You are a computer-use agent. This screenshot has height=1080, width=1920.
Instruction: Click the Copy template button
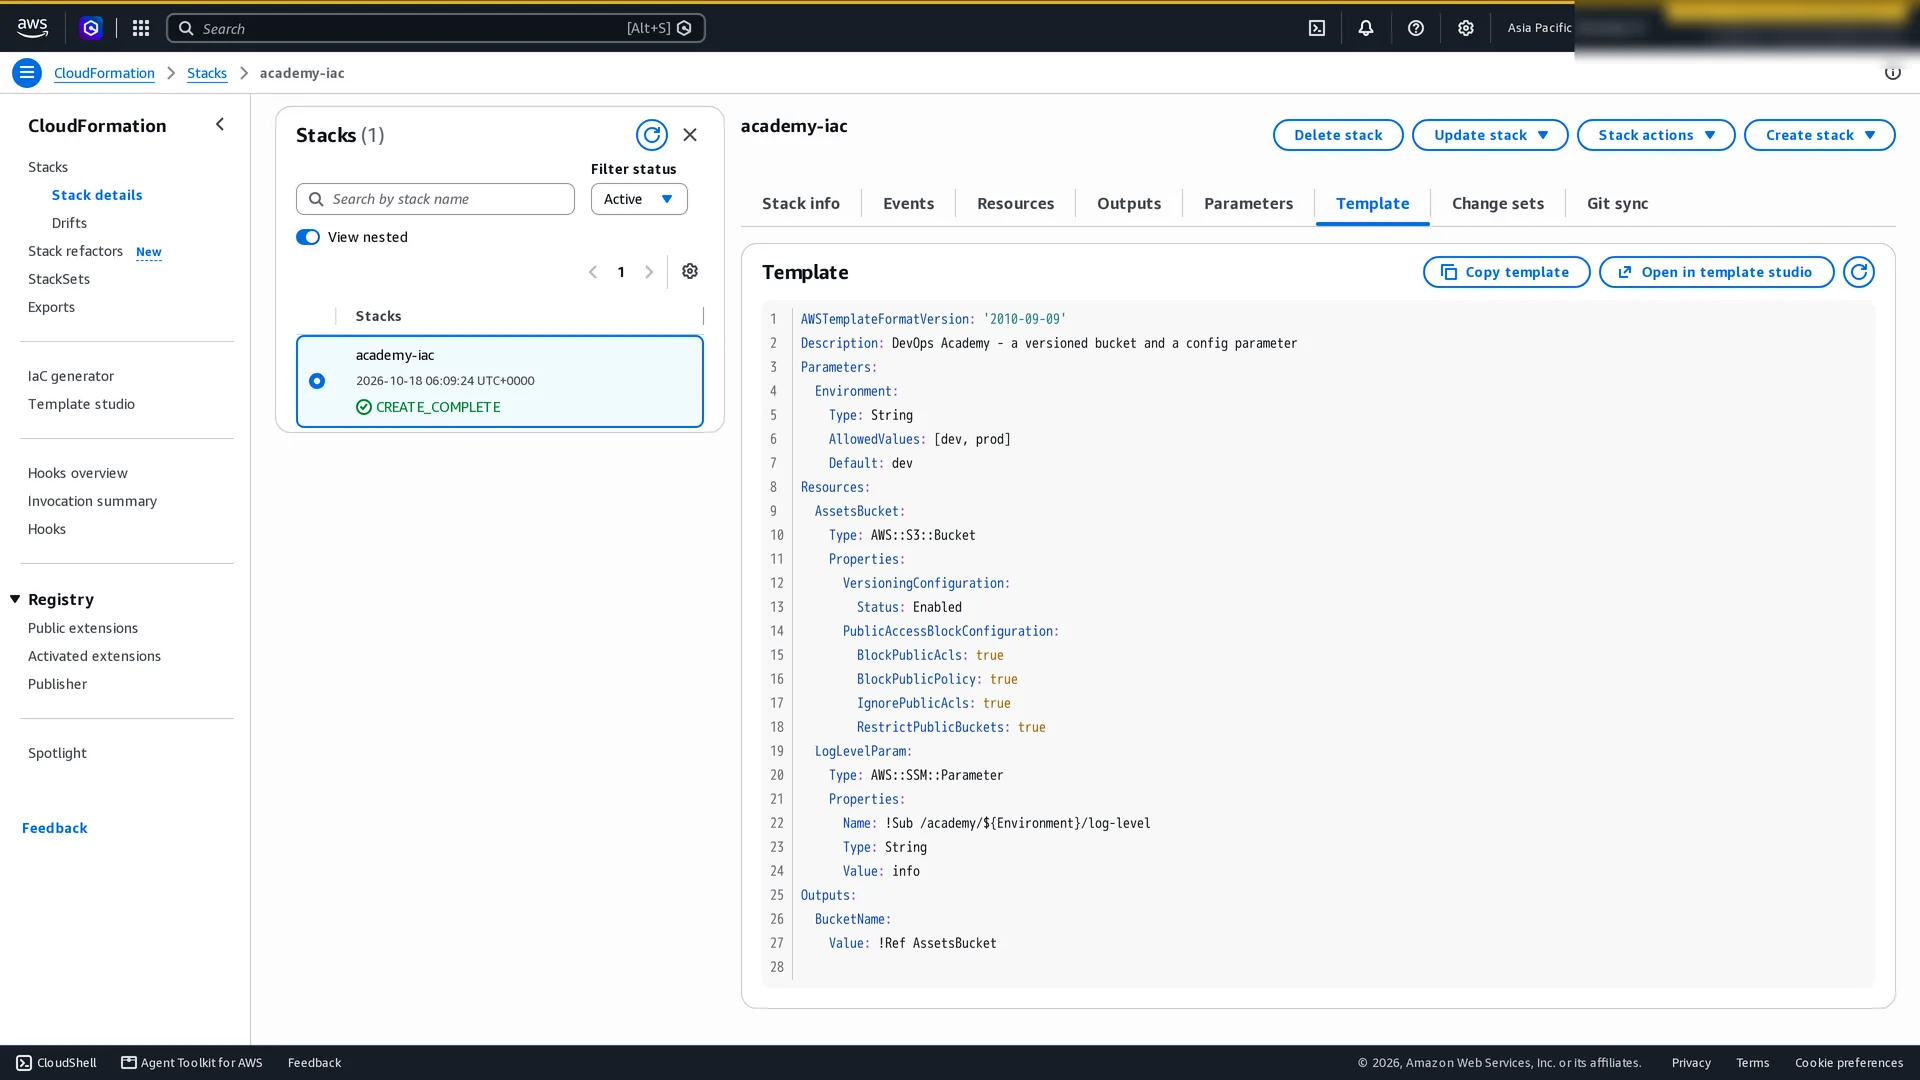coord(1506,272)
